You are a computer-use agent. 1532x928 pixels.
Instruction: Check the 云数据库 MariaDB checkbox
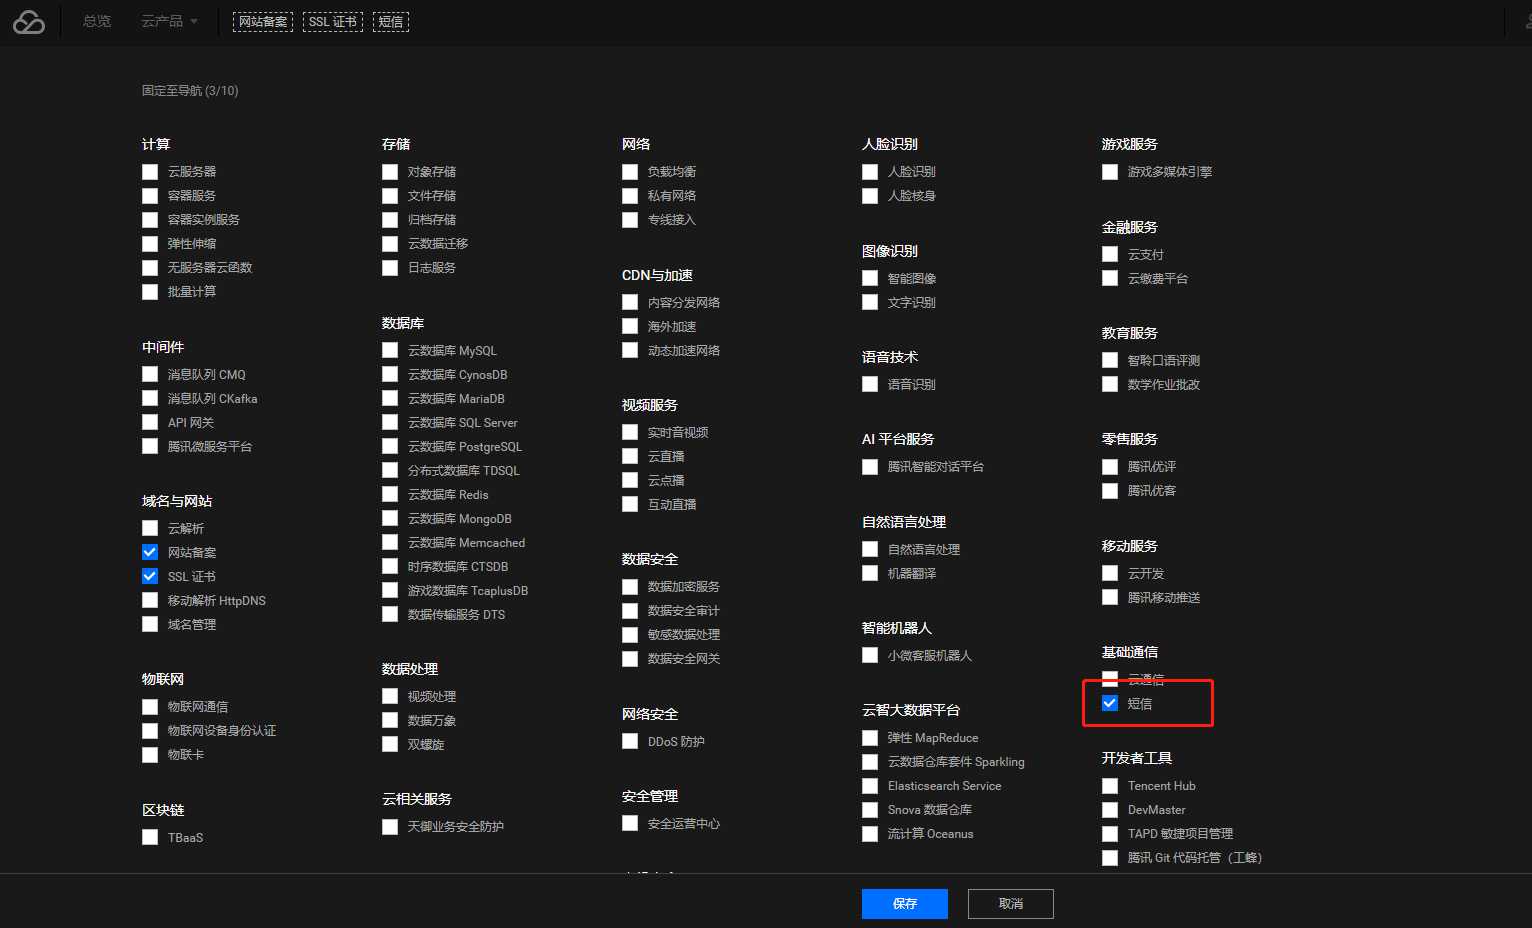pyautogui.click(x=390, y=398)
